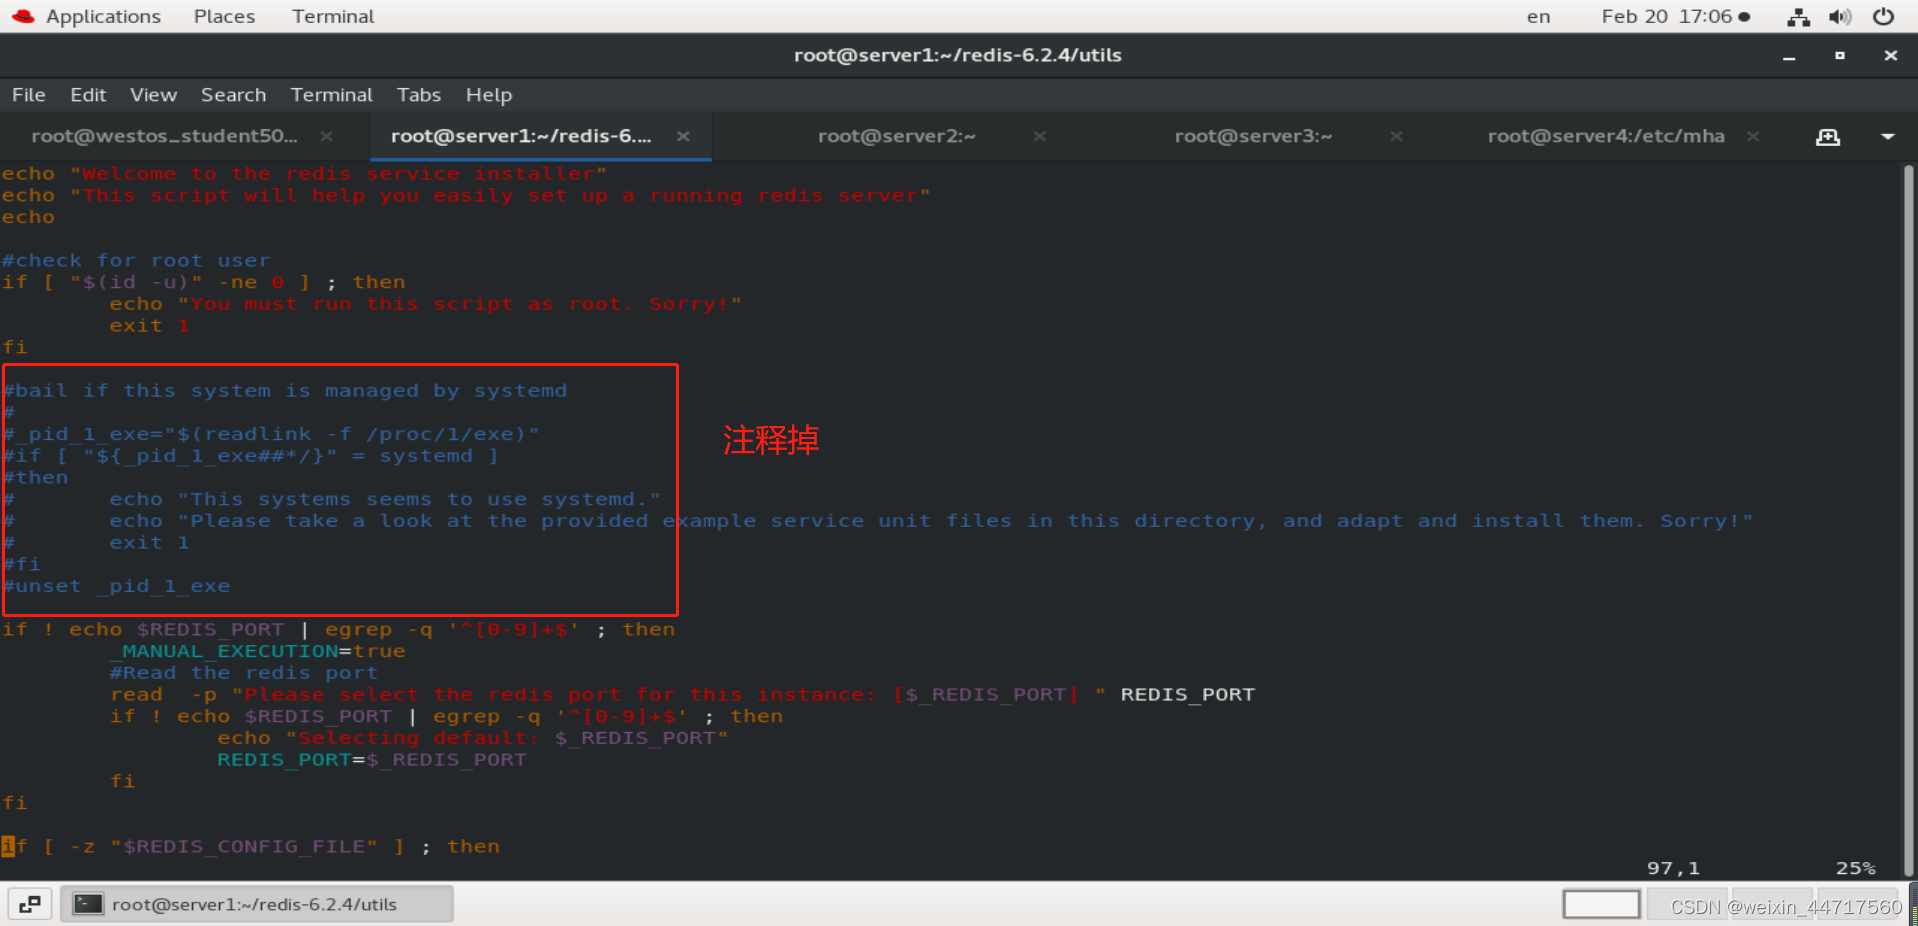Screen dimensions: 1918x926
Task: Click the white input box in the status bar
Action: tap(1600, 903)
